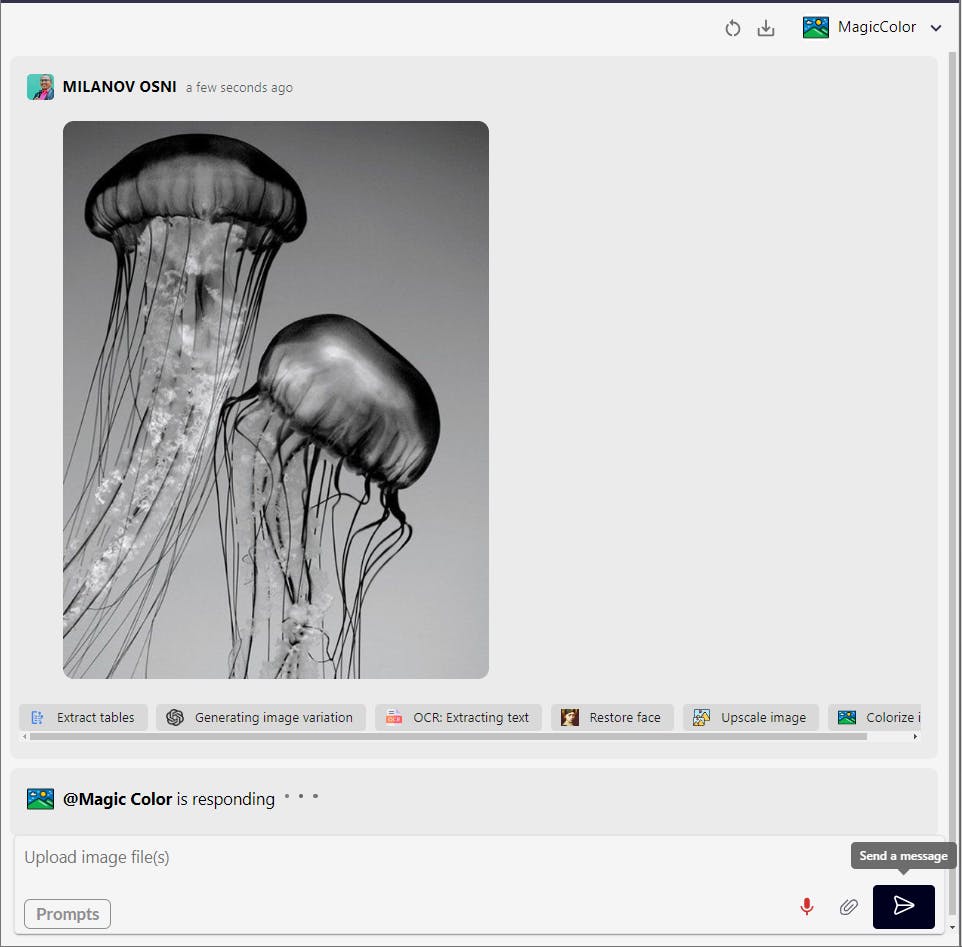Choose the Generating image variation chip
Viewport: 962px width, 947px height.
[260, 717]
